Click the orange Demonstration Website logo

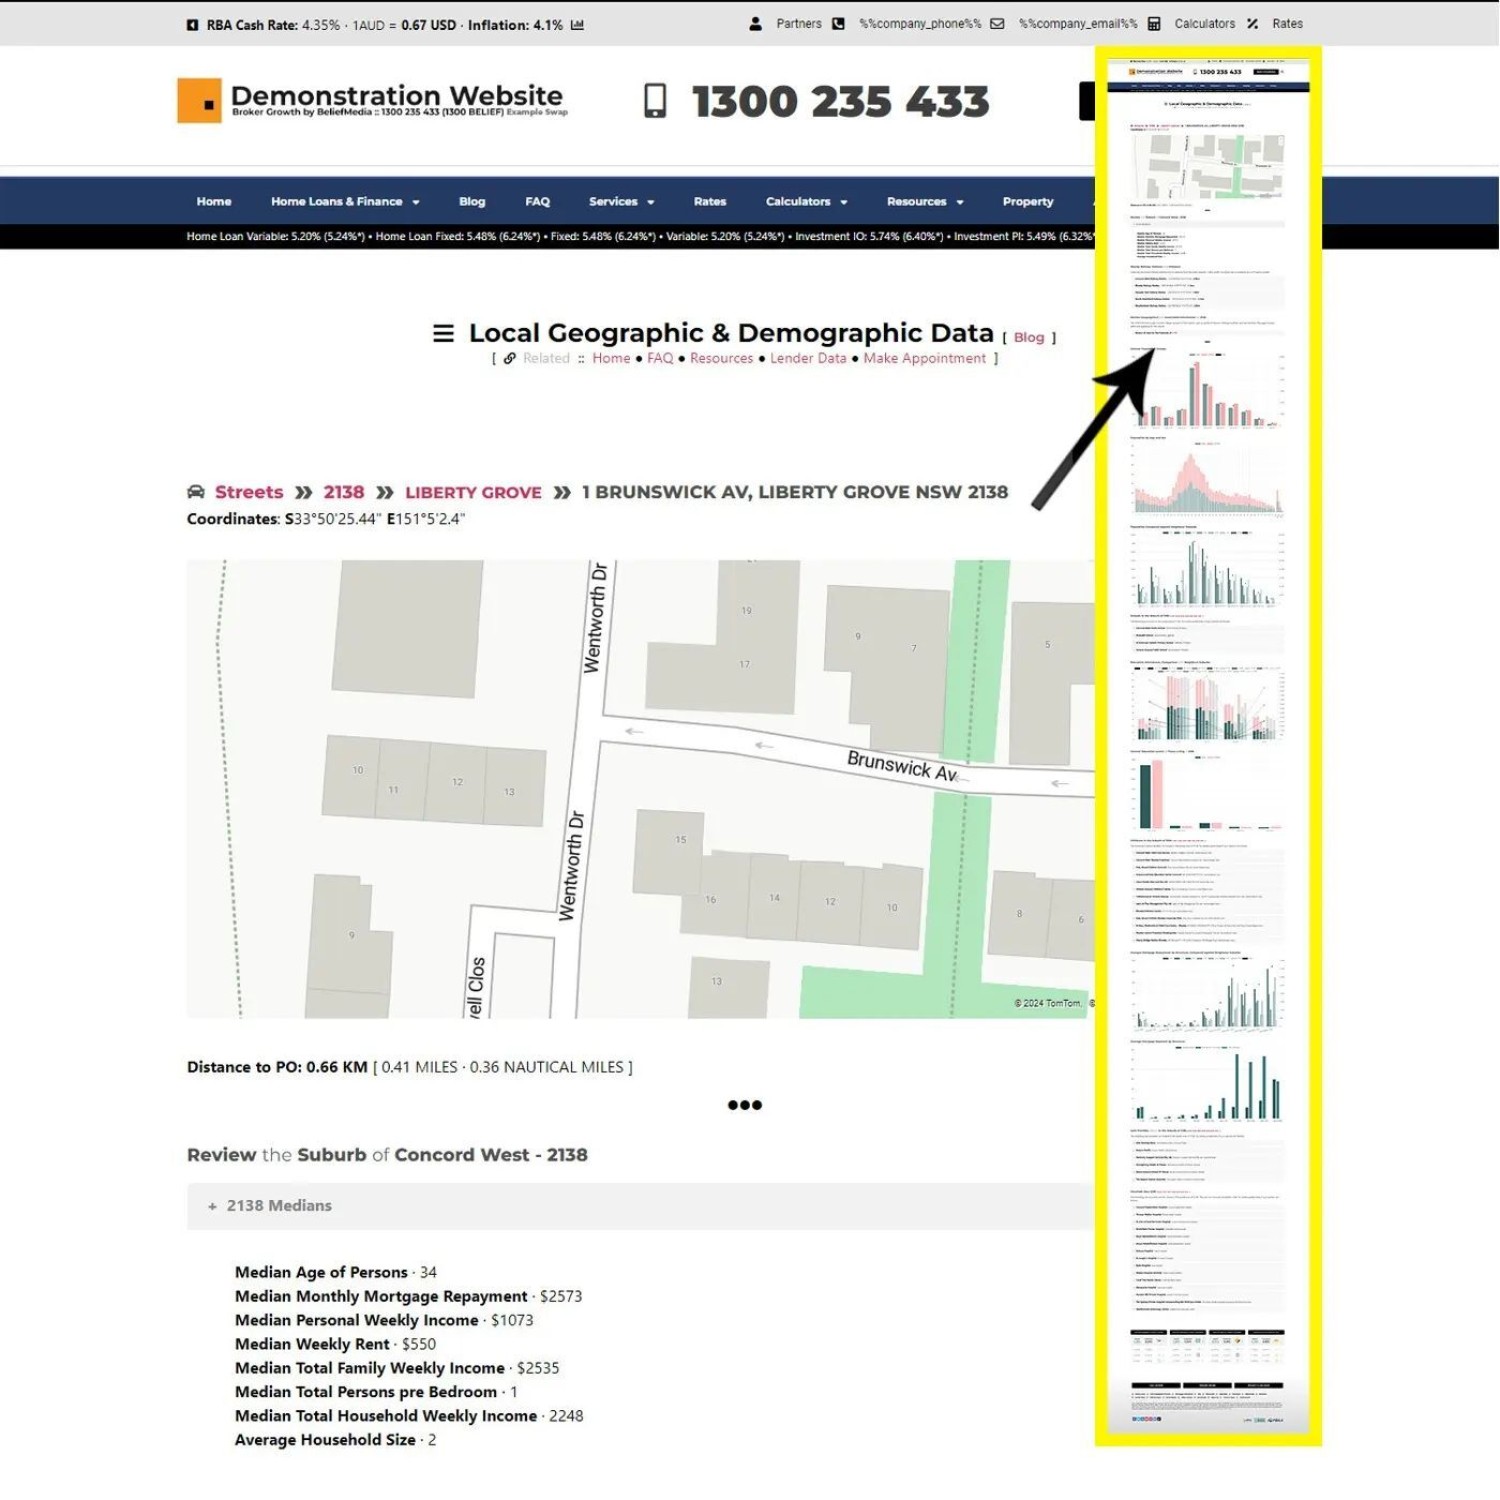(x=199, y=101)
